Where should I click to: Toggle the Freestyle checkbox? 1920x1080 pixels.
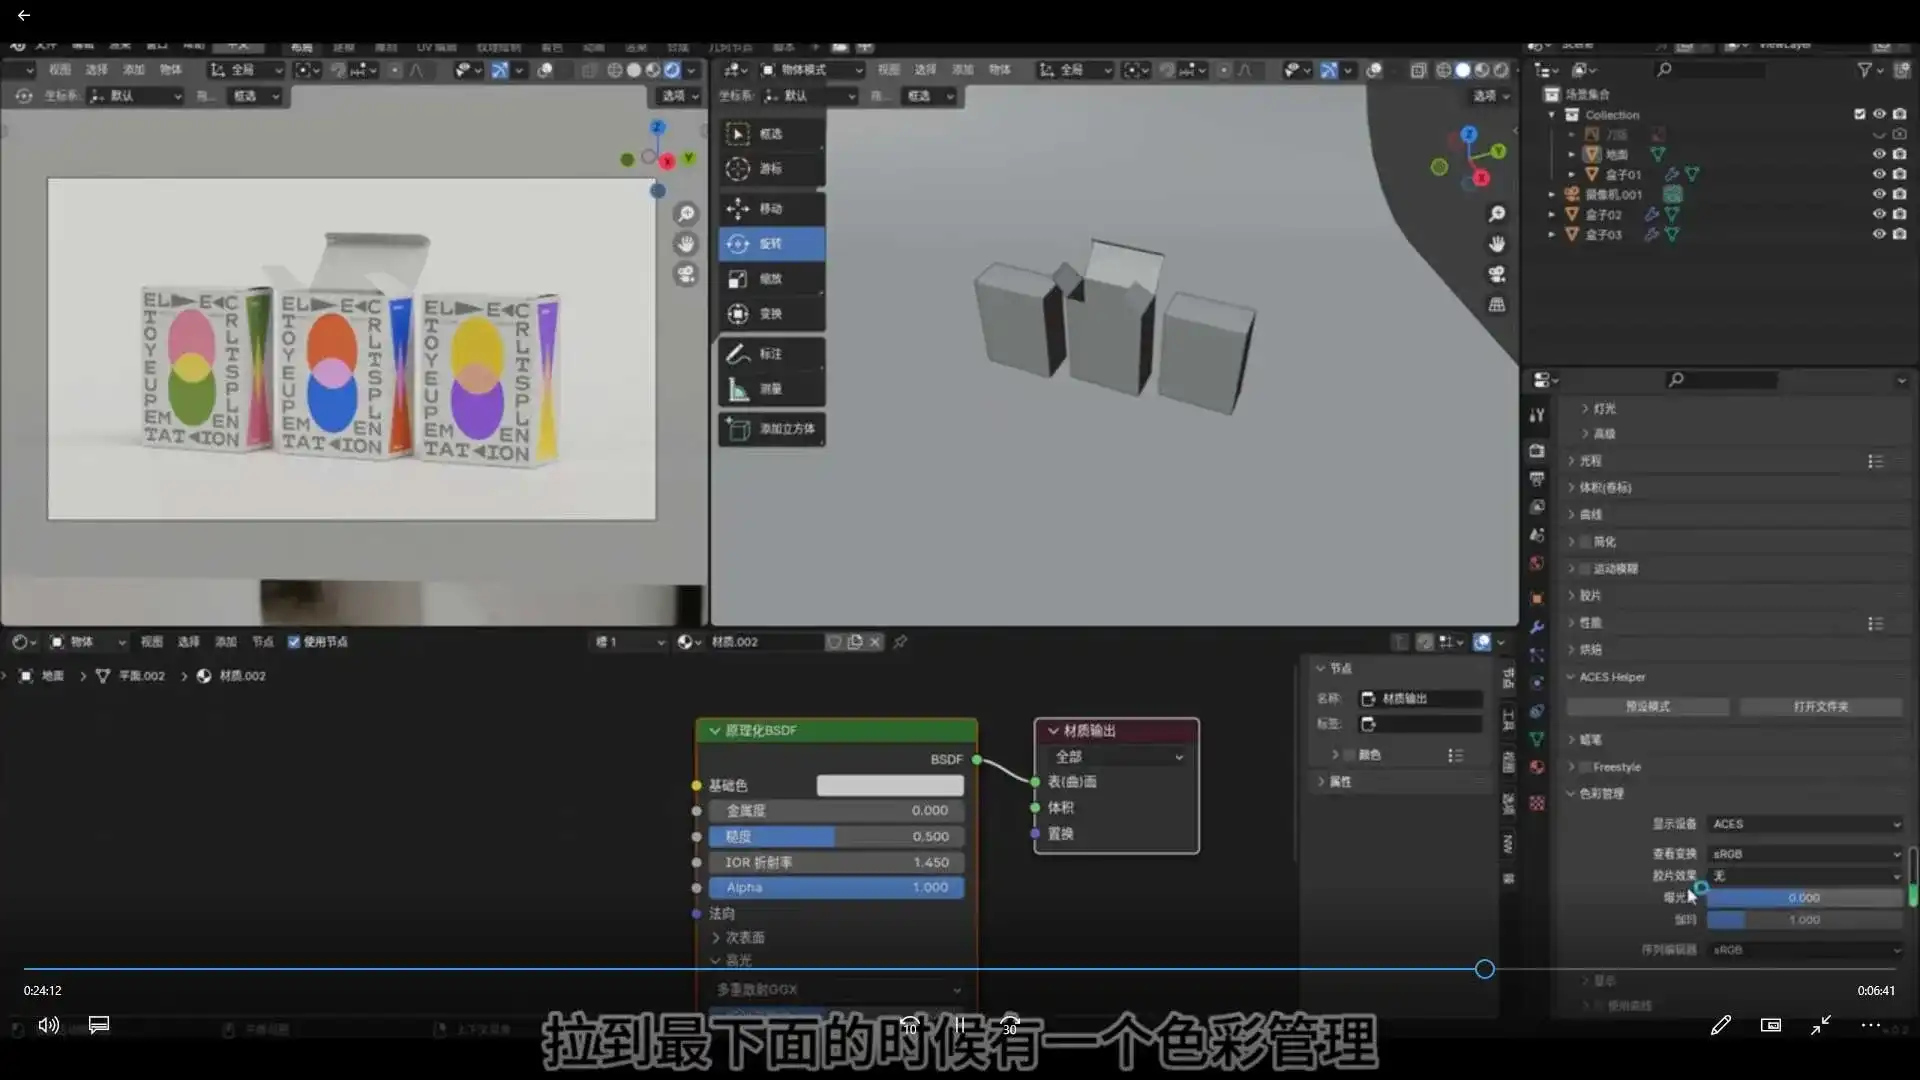click(x=1585, y=767)
